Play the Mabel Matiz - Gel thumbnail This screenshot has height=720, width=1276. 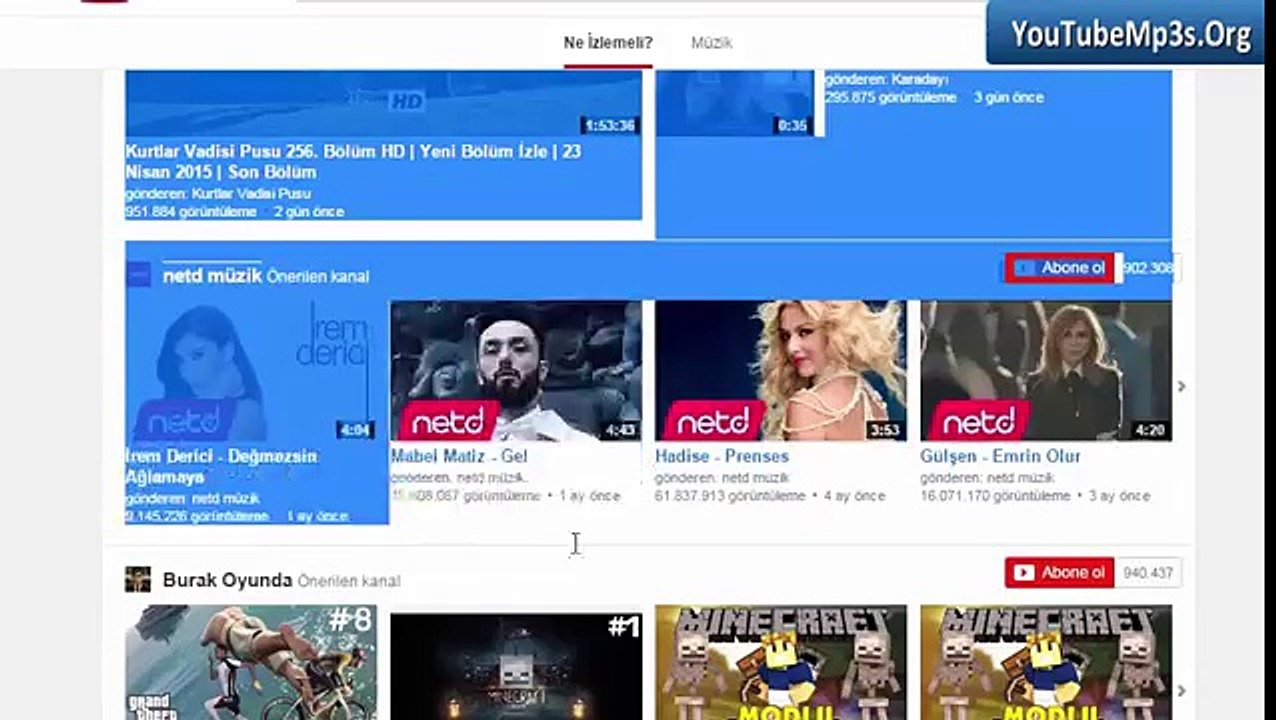pyautogui.click(x=516, y=371)
